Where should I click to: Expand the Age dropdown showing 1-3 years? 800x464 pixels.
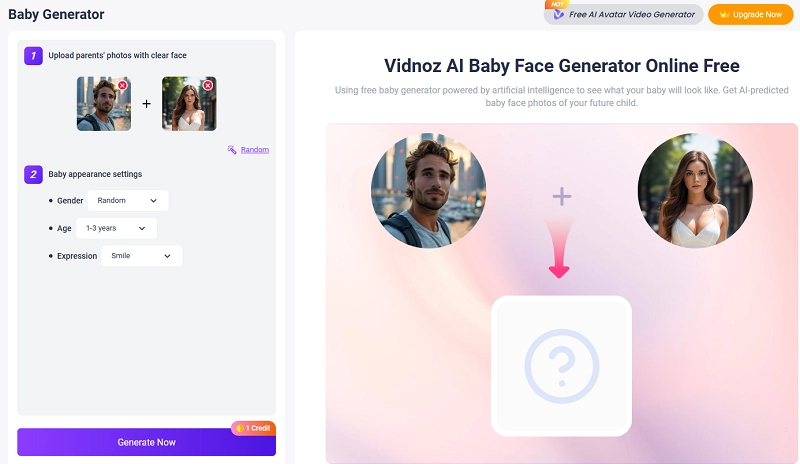[x=116, y=229]
